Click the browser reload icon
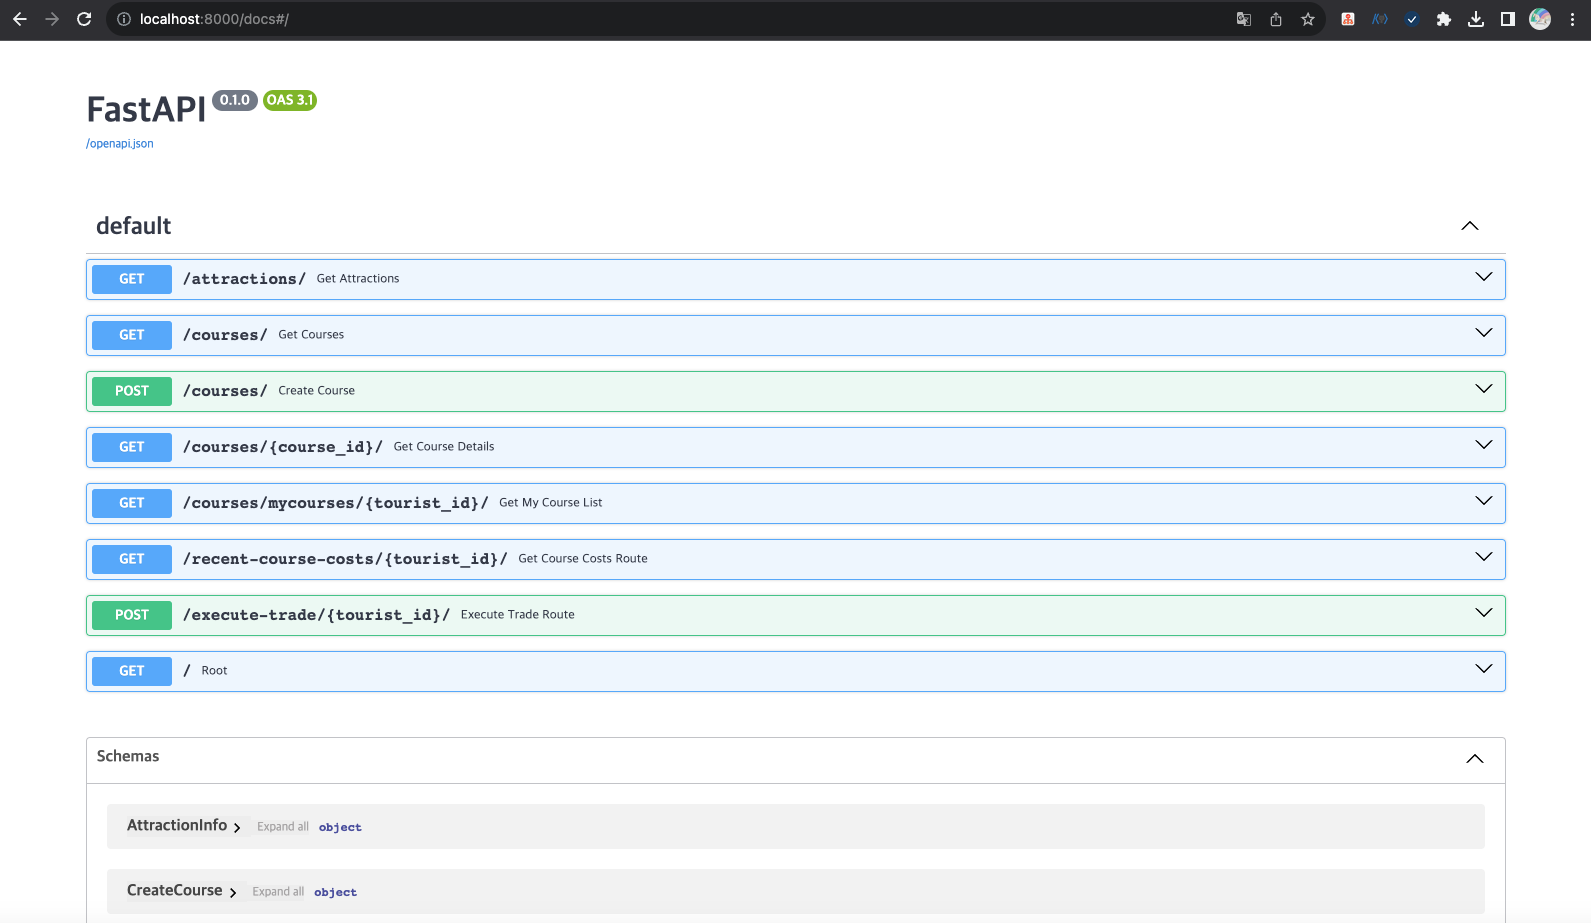The width and height of the screenshot is (1591, 923). pos(84,19)
